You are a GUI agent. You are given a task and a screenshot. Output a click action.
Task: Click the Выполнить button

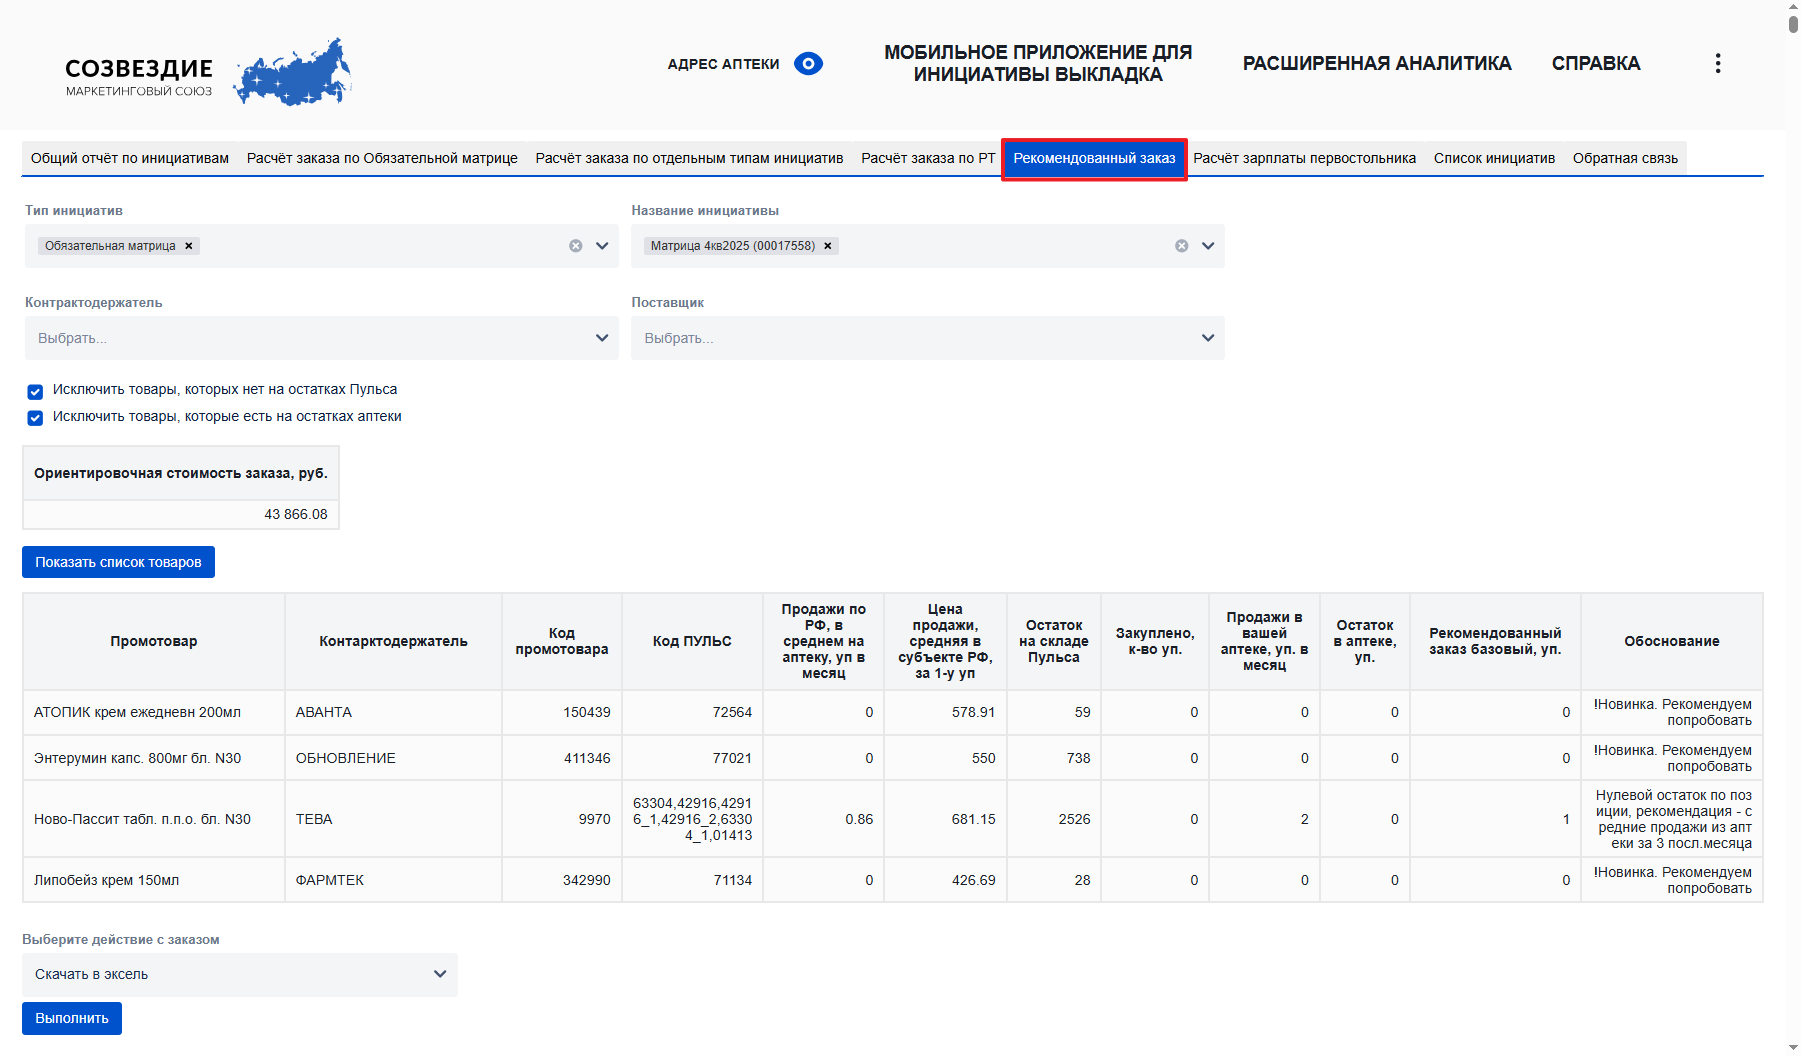point(72,1018)
